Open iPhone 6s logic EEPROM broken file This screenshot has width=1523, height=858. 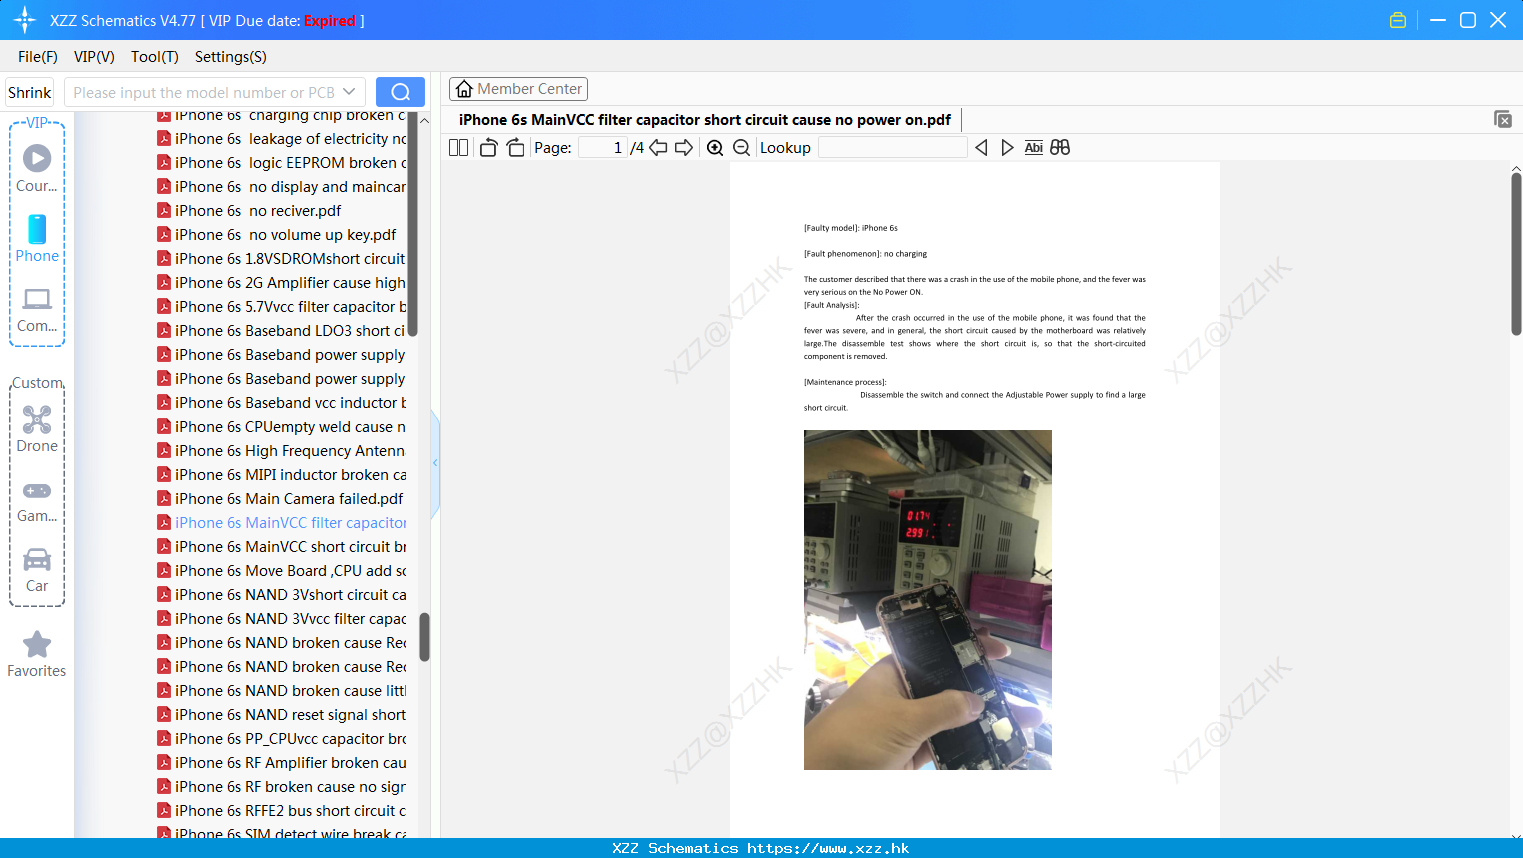pos(282,163)
